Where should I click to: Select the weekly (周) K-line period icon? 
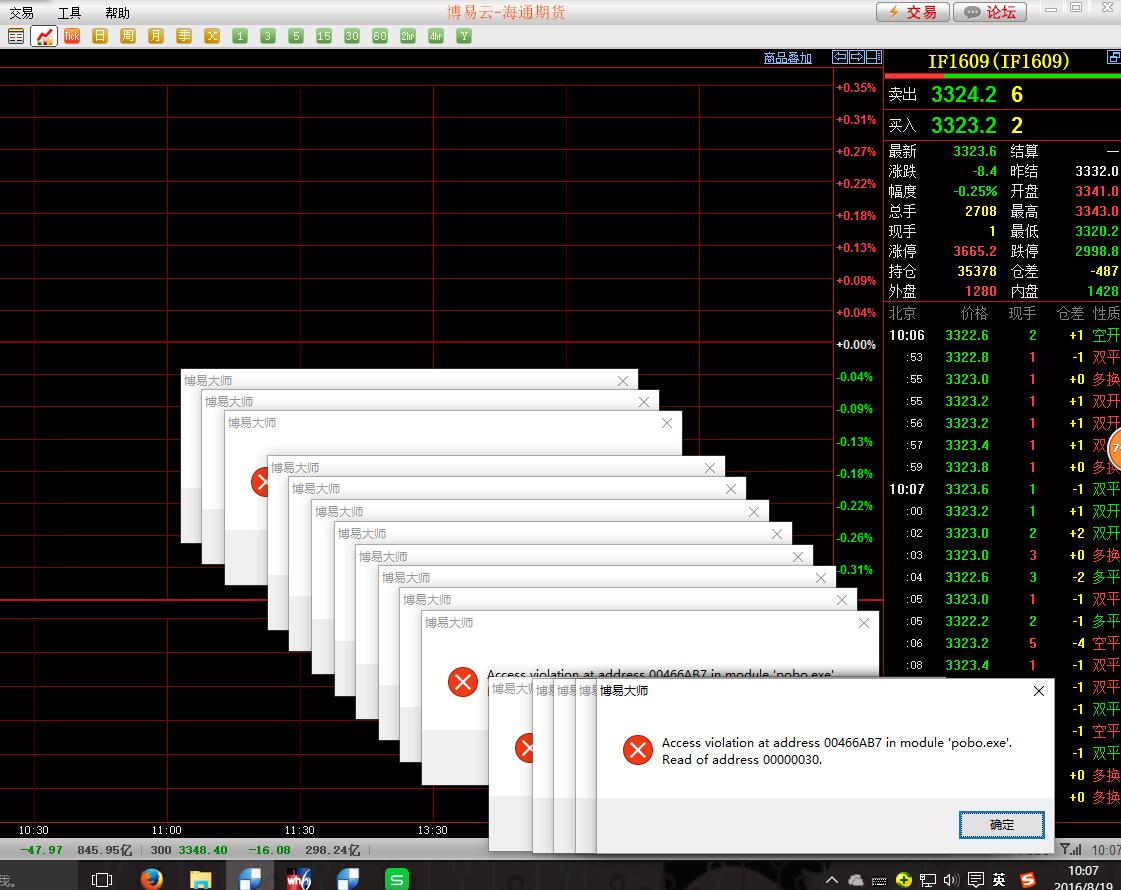(x=128, y=36)
